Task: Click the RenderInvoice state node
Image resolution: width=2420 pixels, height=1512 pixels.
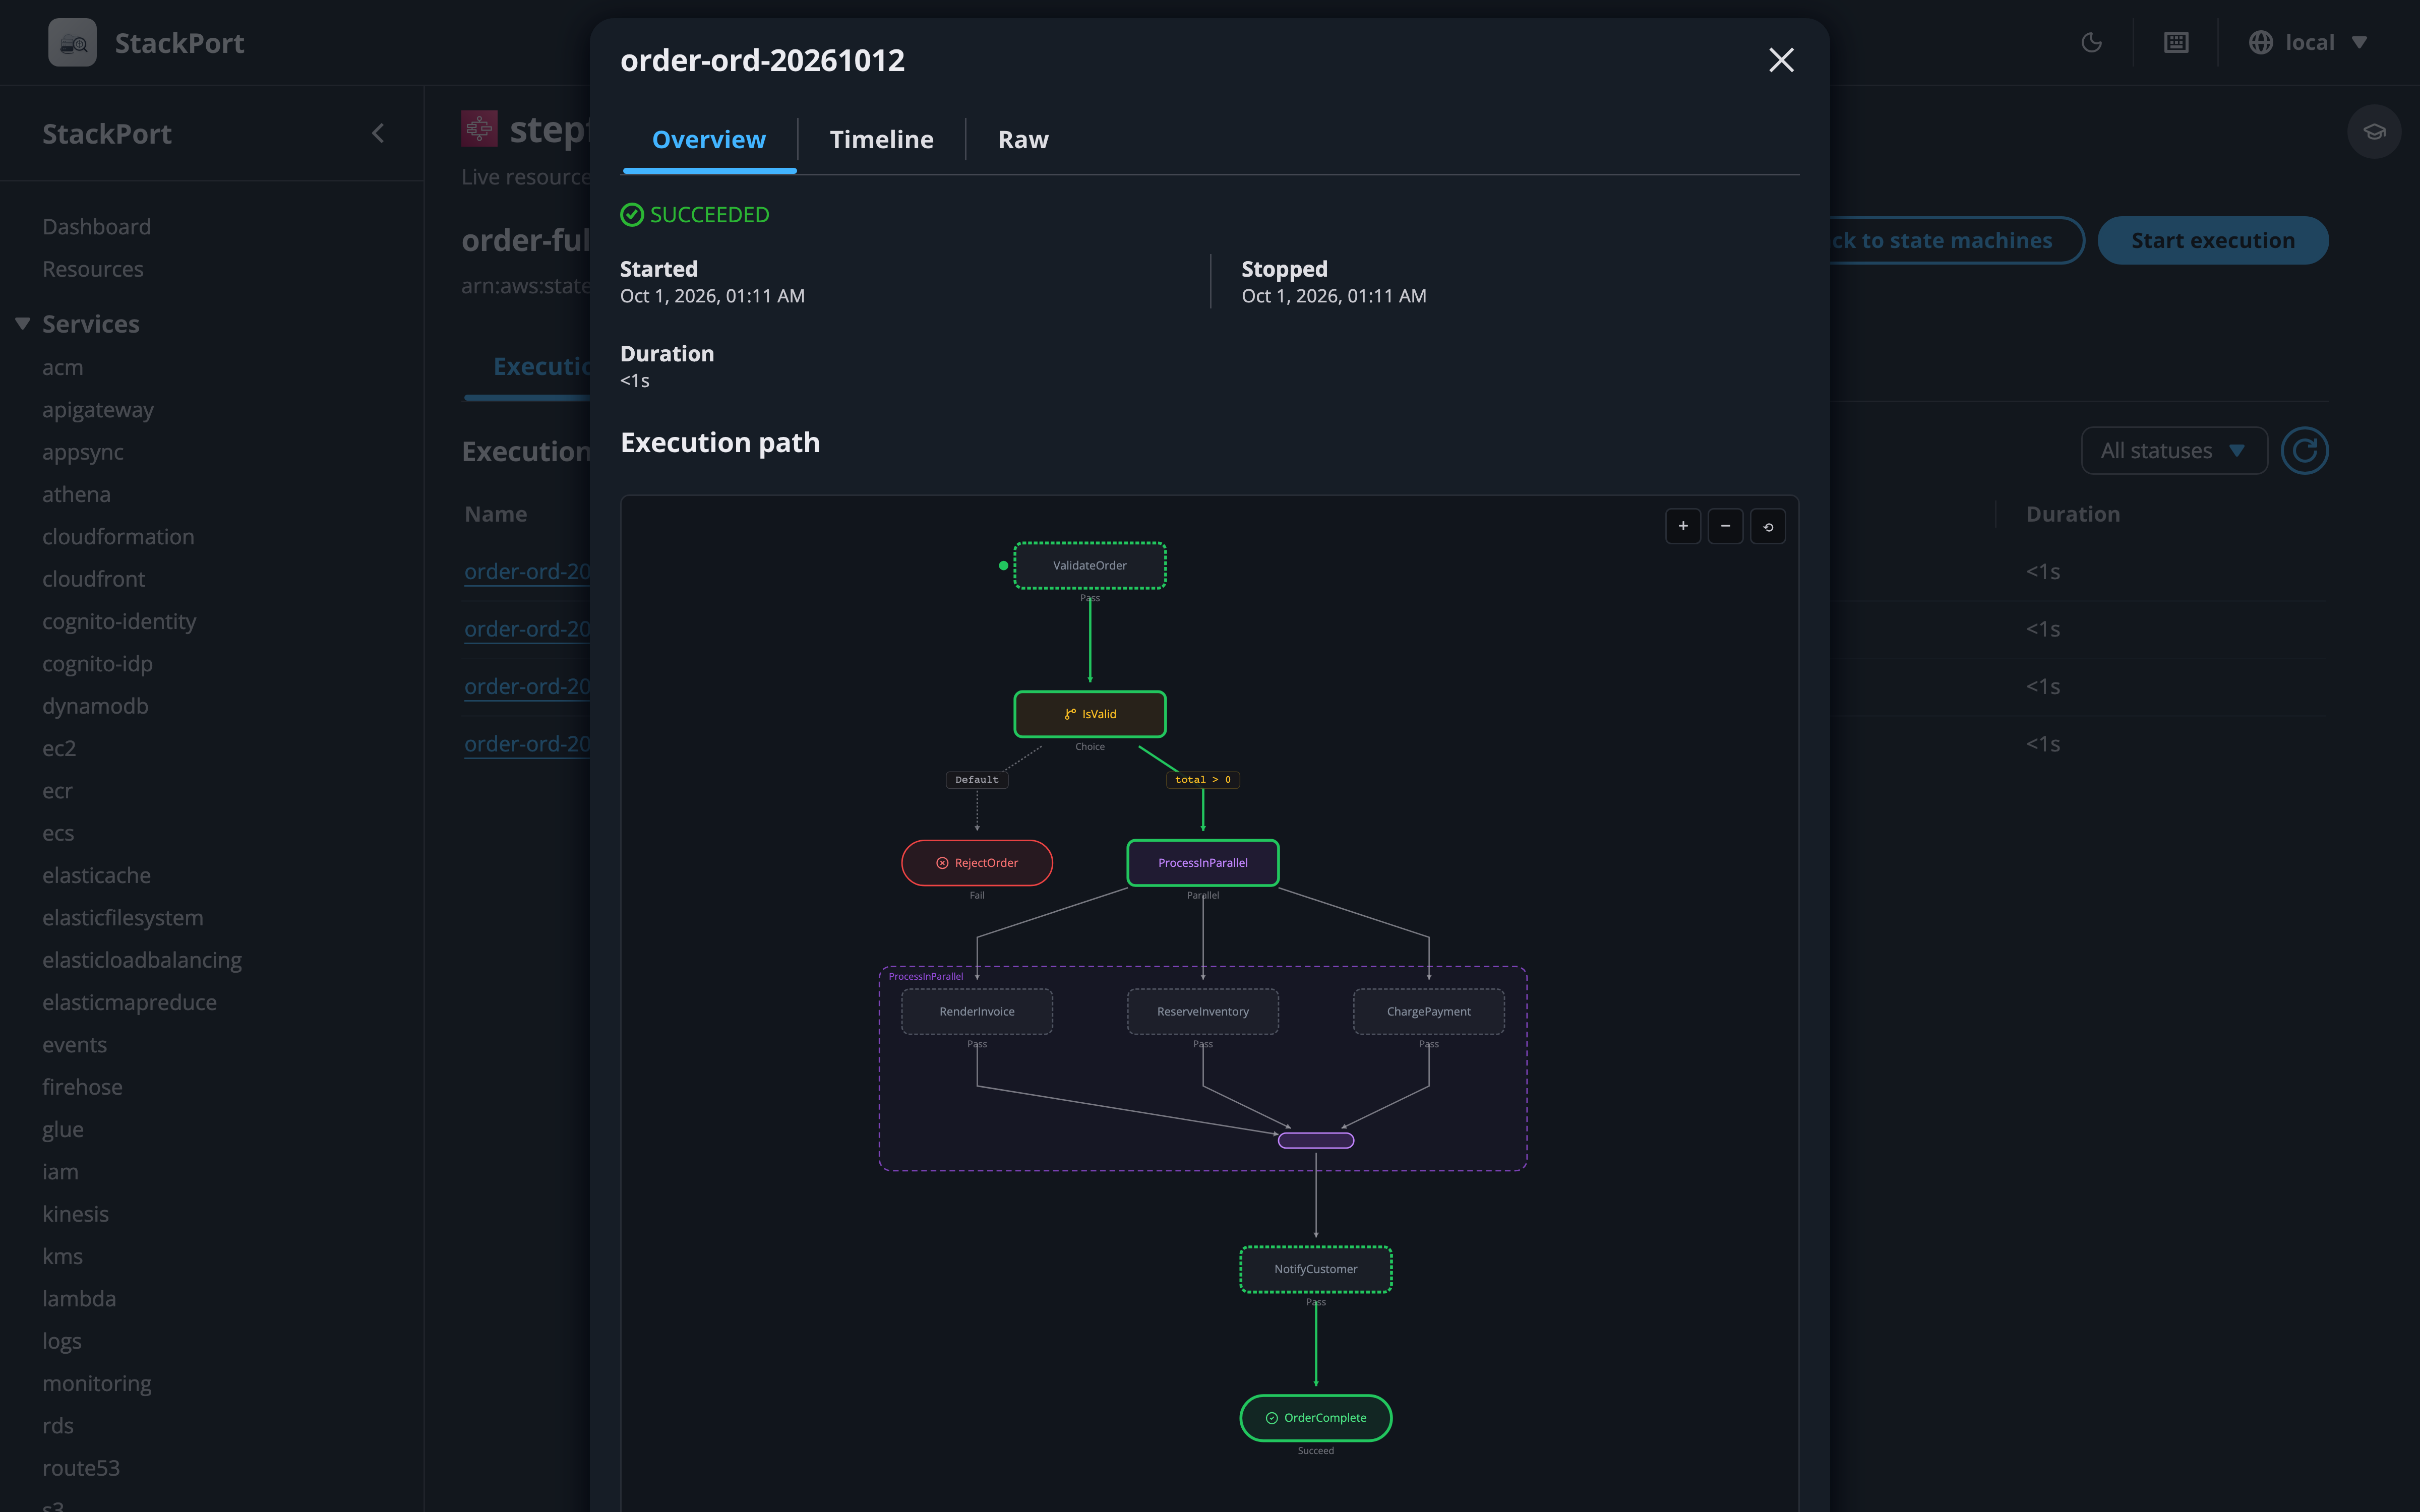Action: pos(977,1012)
